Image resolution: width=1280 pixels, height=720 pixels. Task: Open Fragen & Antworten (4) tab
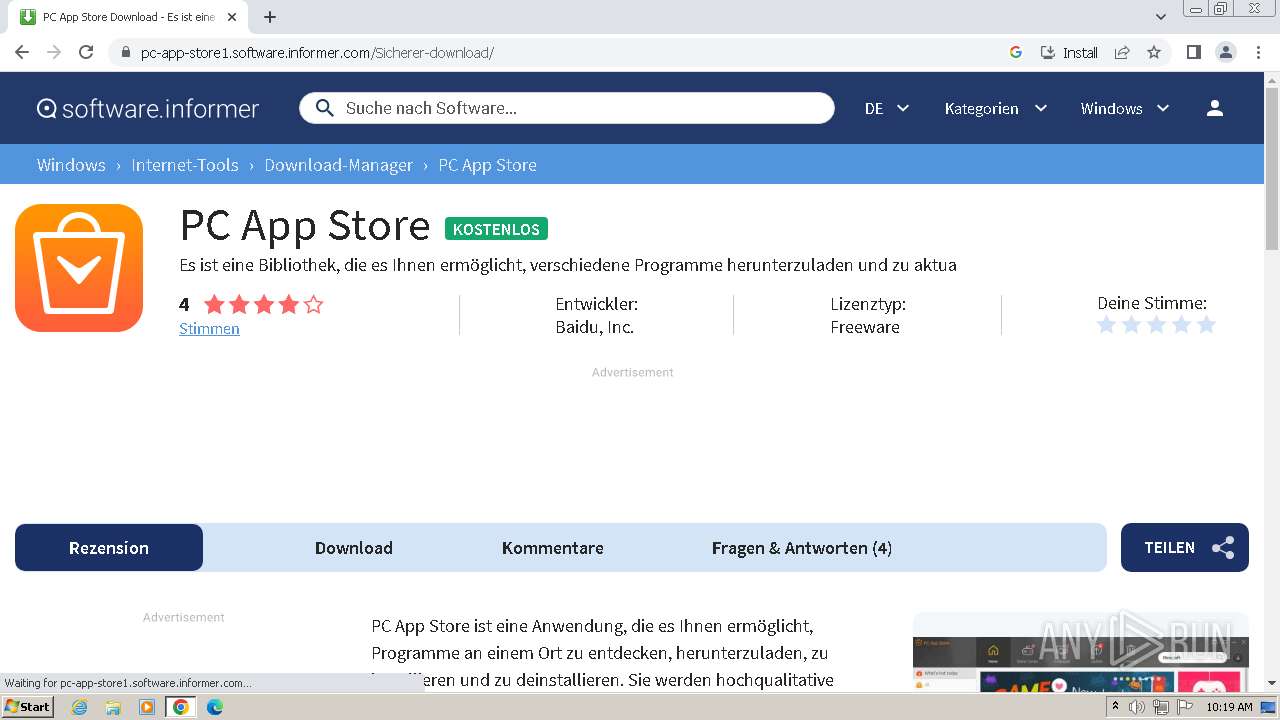[802, 547]
